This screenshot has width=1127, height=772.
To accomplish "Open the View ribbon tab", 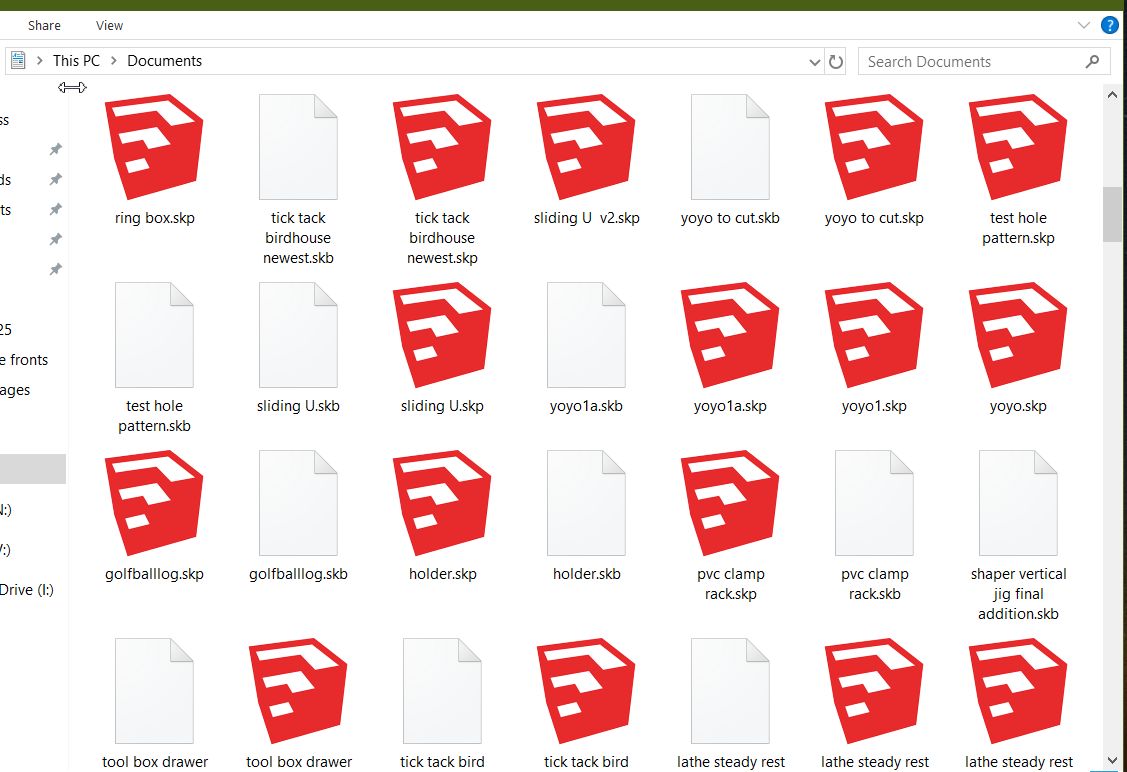I will point(109,25).
